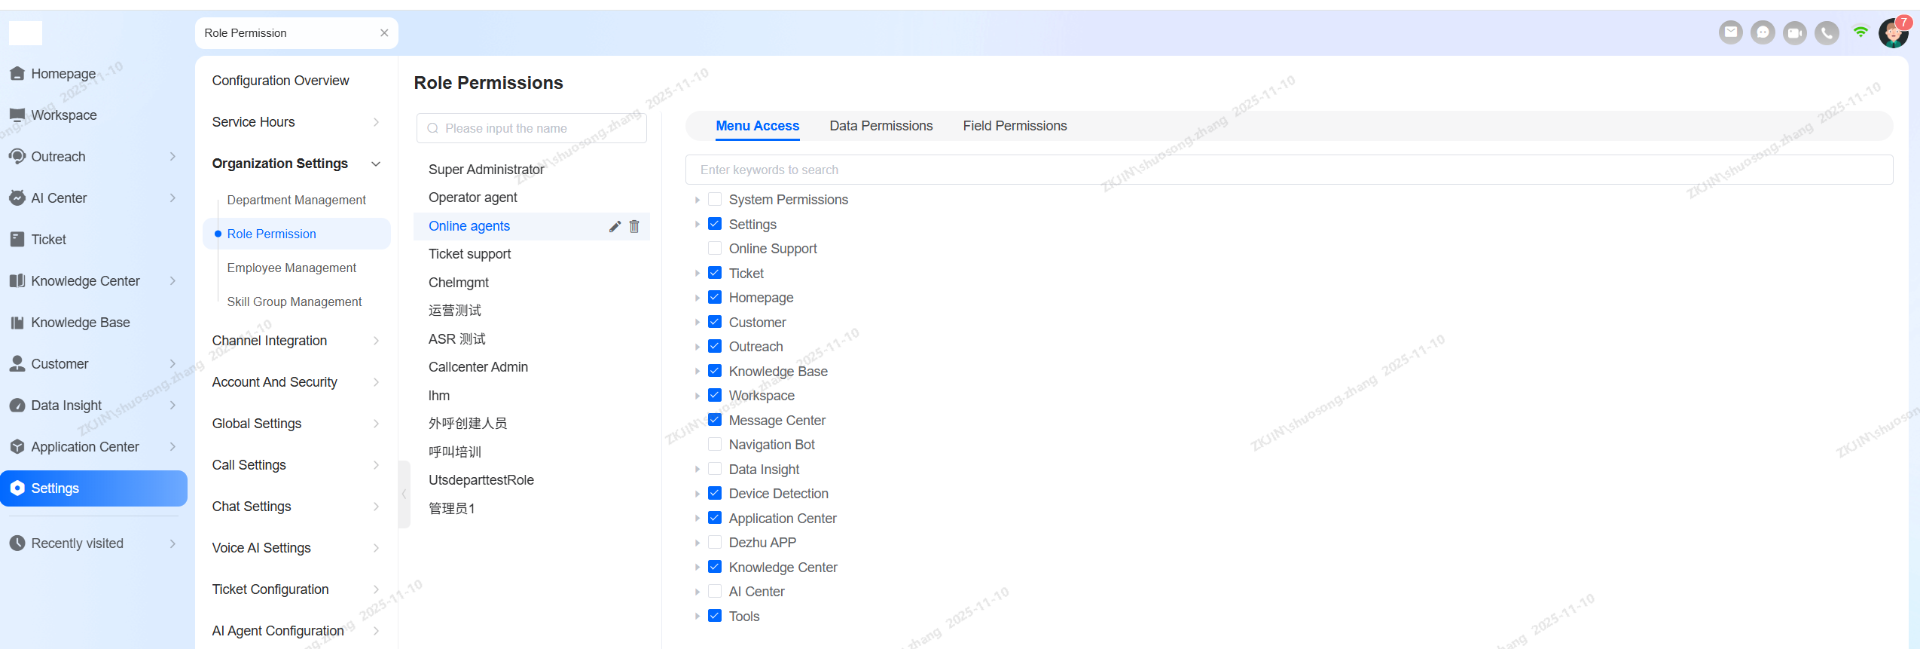Open the Field Permissions tab
Image resolution: width=1920 pixels, height=649 pixels.
point(1014,126)
